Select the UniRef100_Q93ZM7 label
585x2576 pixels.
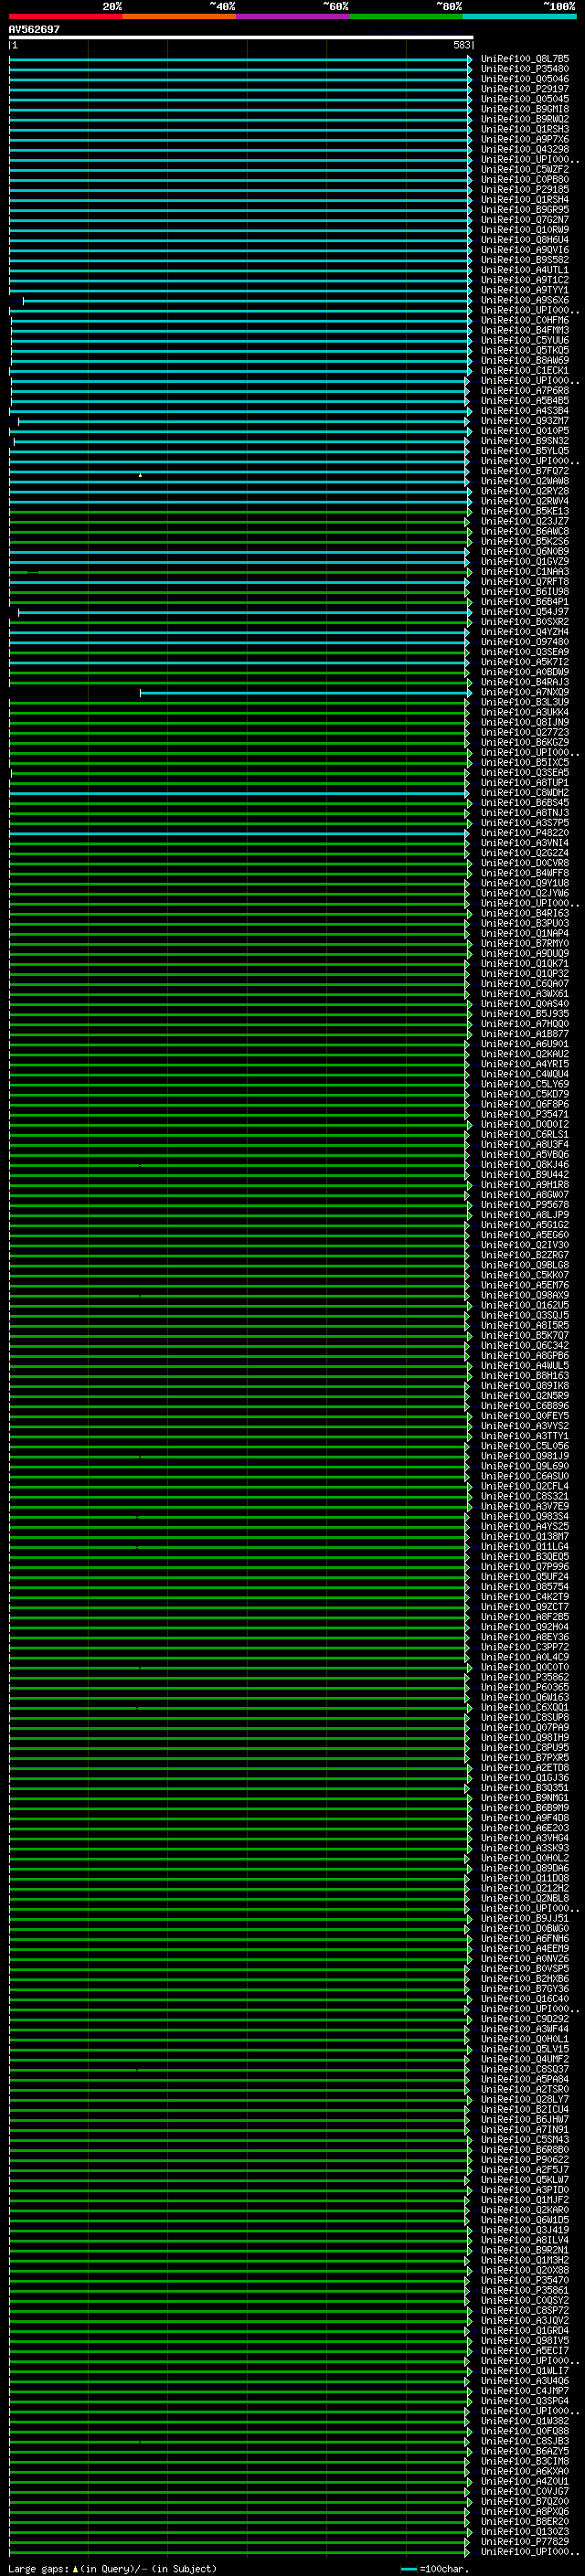(525, 421)
